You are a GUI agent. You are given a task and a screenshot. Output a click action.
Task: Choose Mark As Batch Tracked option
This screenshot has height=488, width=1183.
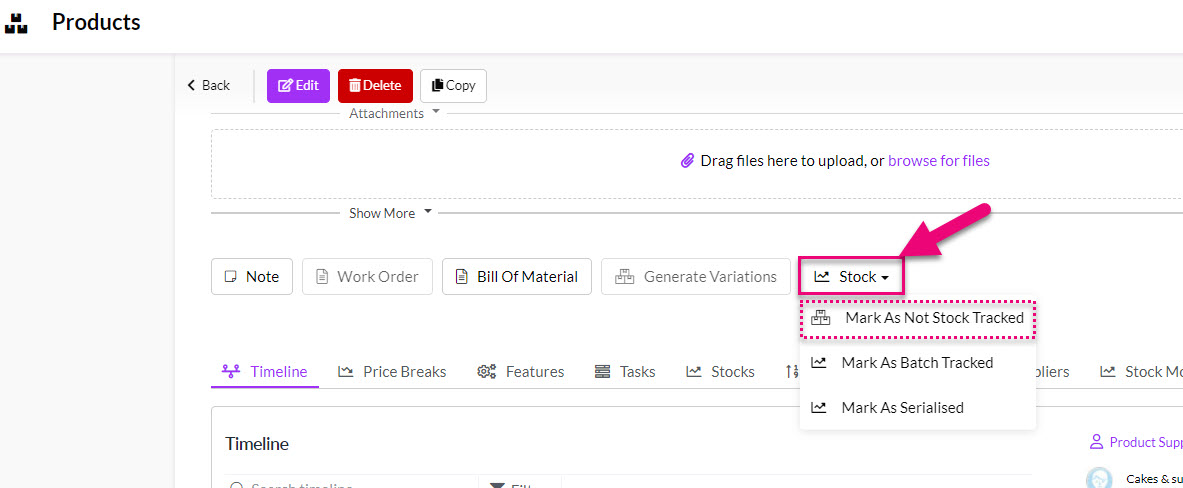point(916,363)
